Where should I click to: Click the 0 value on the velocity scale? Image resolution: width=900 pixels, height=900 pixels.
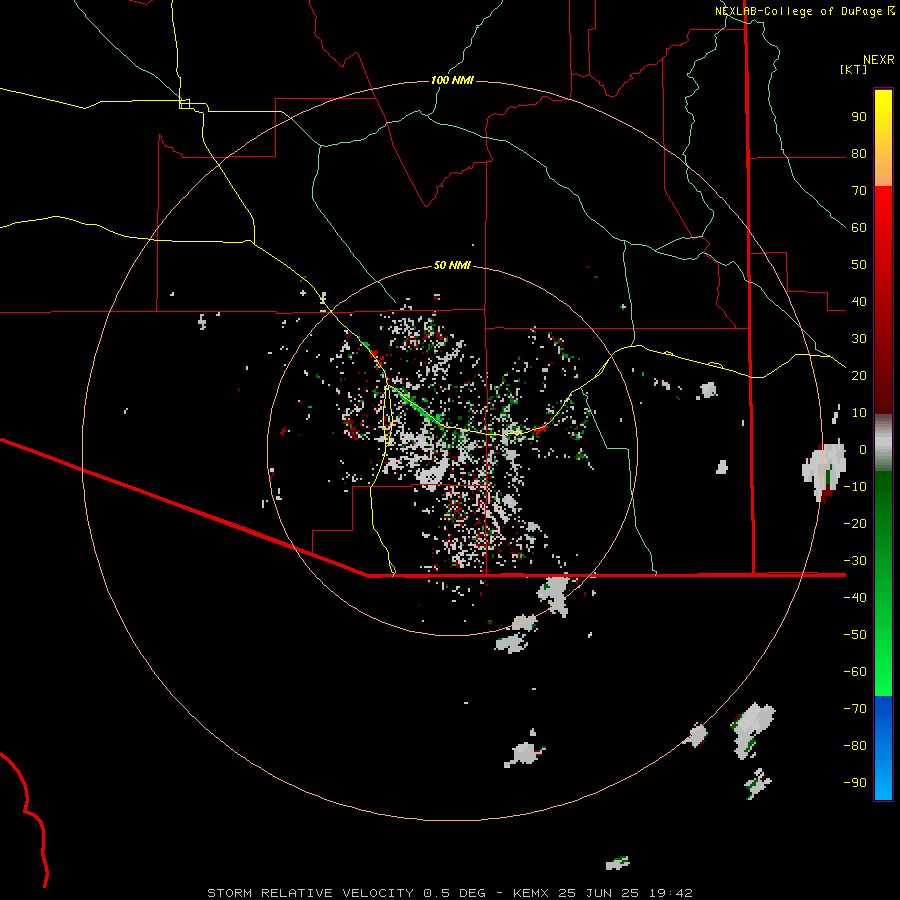(863, 449)
